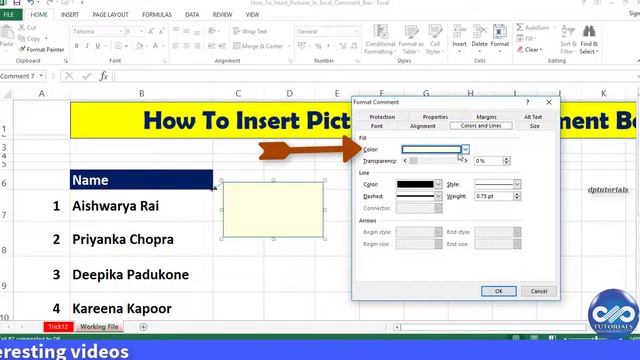Screen dimensions: 640x360
Task: Click the Format cells icon
Action: [500, 32]
